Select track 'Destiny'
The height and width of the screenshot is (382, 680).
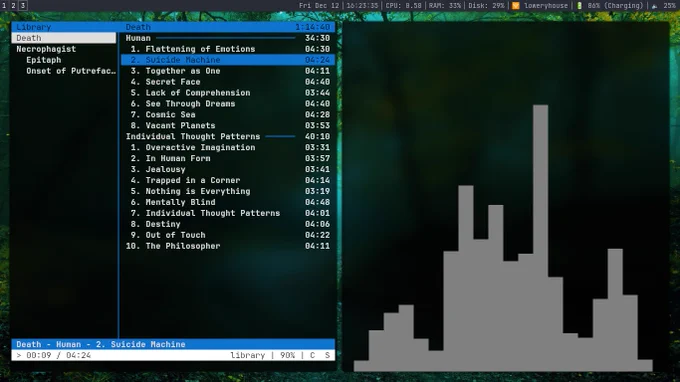coord(228,224)
